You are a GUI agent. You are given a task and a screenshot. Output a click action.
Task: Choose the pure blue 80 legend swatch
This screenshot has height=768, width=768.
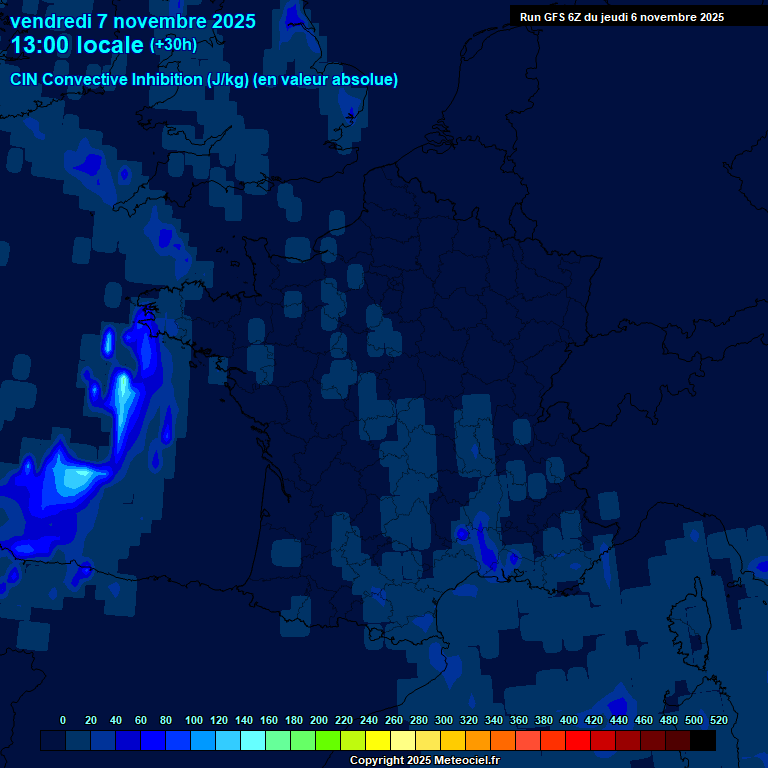153,741
